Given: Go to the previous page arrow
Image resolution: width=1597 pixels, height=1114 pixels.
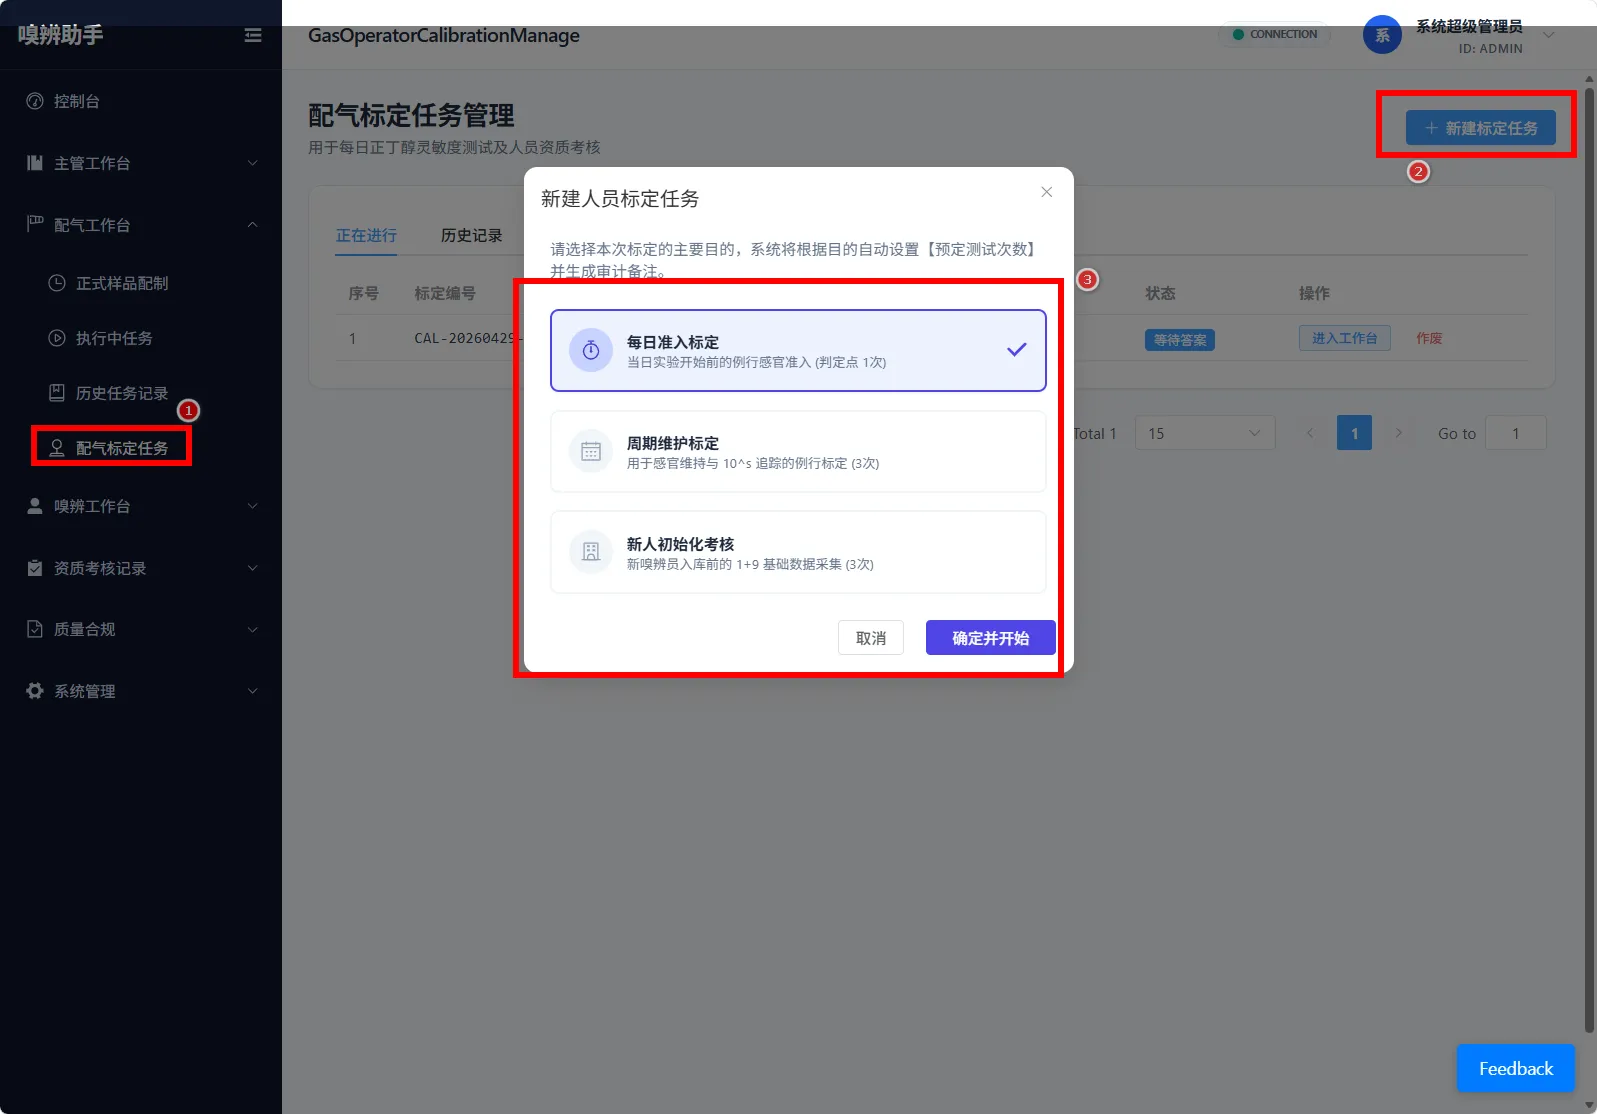Looking at the screenshot, I should (1310, 433).
